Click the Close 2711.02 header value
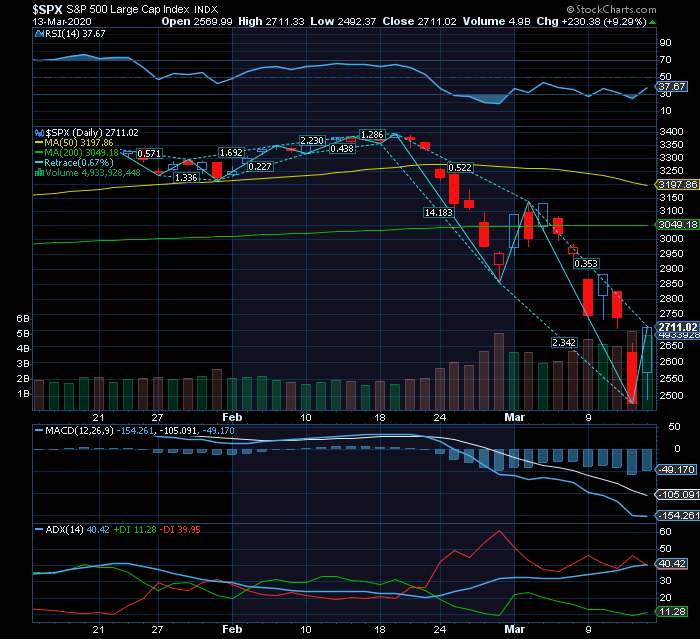 click(x=420, y=21)
